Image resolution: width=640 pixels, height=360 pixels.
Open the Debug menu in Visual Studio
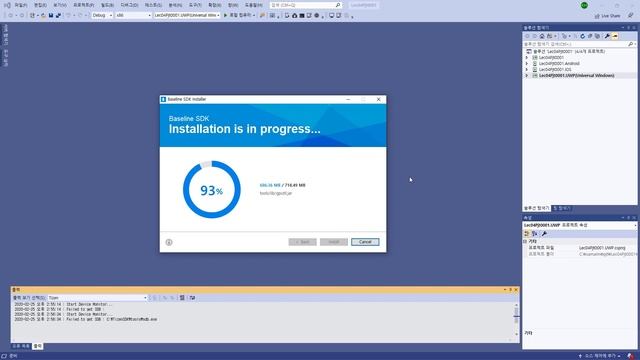129,5
